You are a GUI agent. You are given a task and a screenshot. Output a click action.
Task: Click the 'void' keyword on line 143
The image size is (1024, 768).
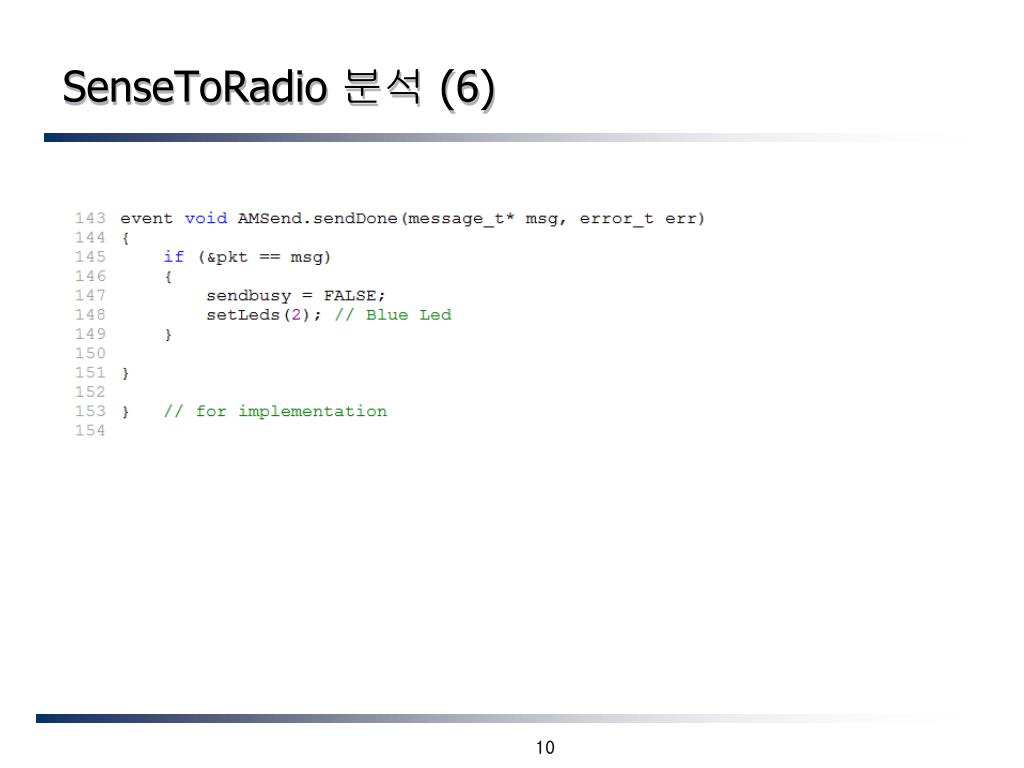tap(206, 218)
